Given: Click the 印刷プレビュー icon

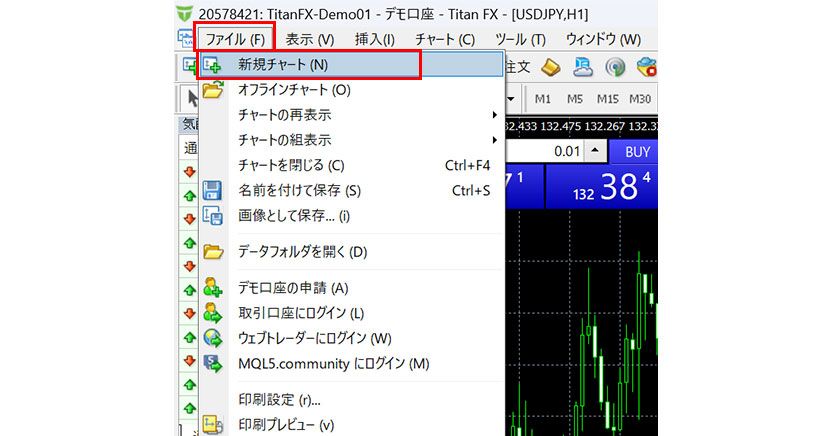Looking at the screenshot, I should coord(213,425).
